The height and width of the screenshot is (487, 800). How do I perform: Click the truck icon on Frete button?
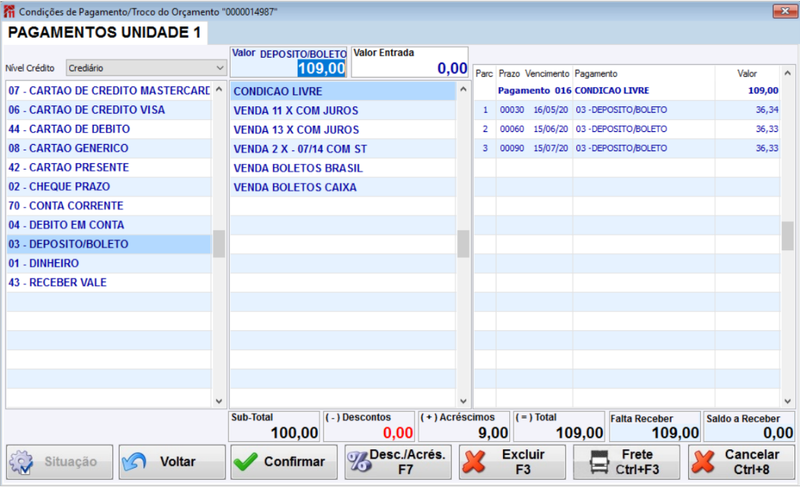[599, 462]
